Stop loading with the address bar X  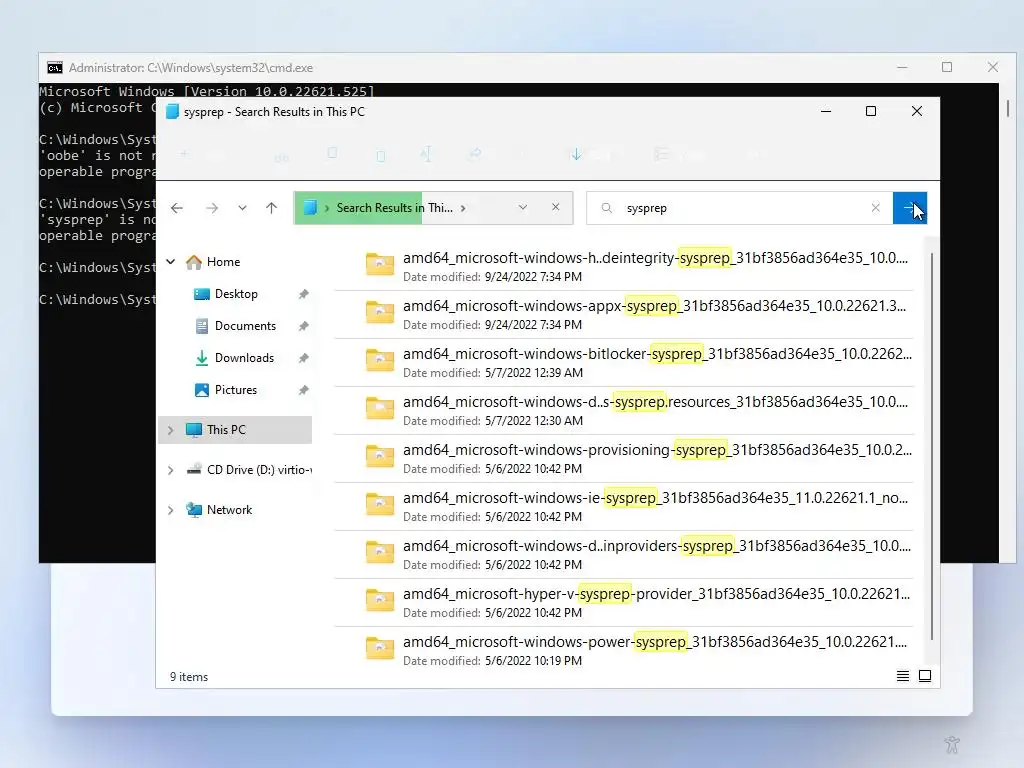point(556,207)
